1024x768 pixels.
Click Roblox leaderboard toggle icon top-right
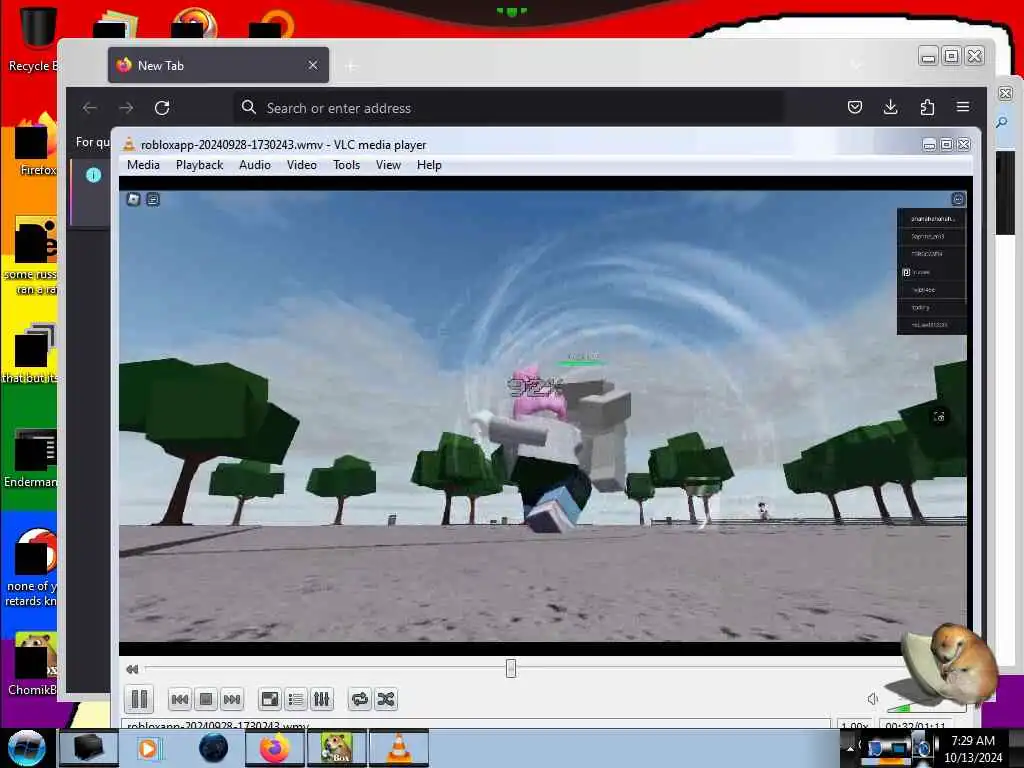(x=957, y=199)
